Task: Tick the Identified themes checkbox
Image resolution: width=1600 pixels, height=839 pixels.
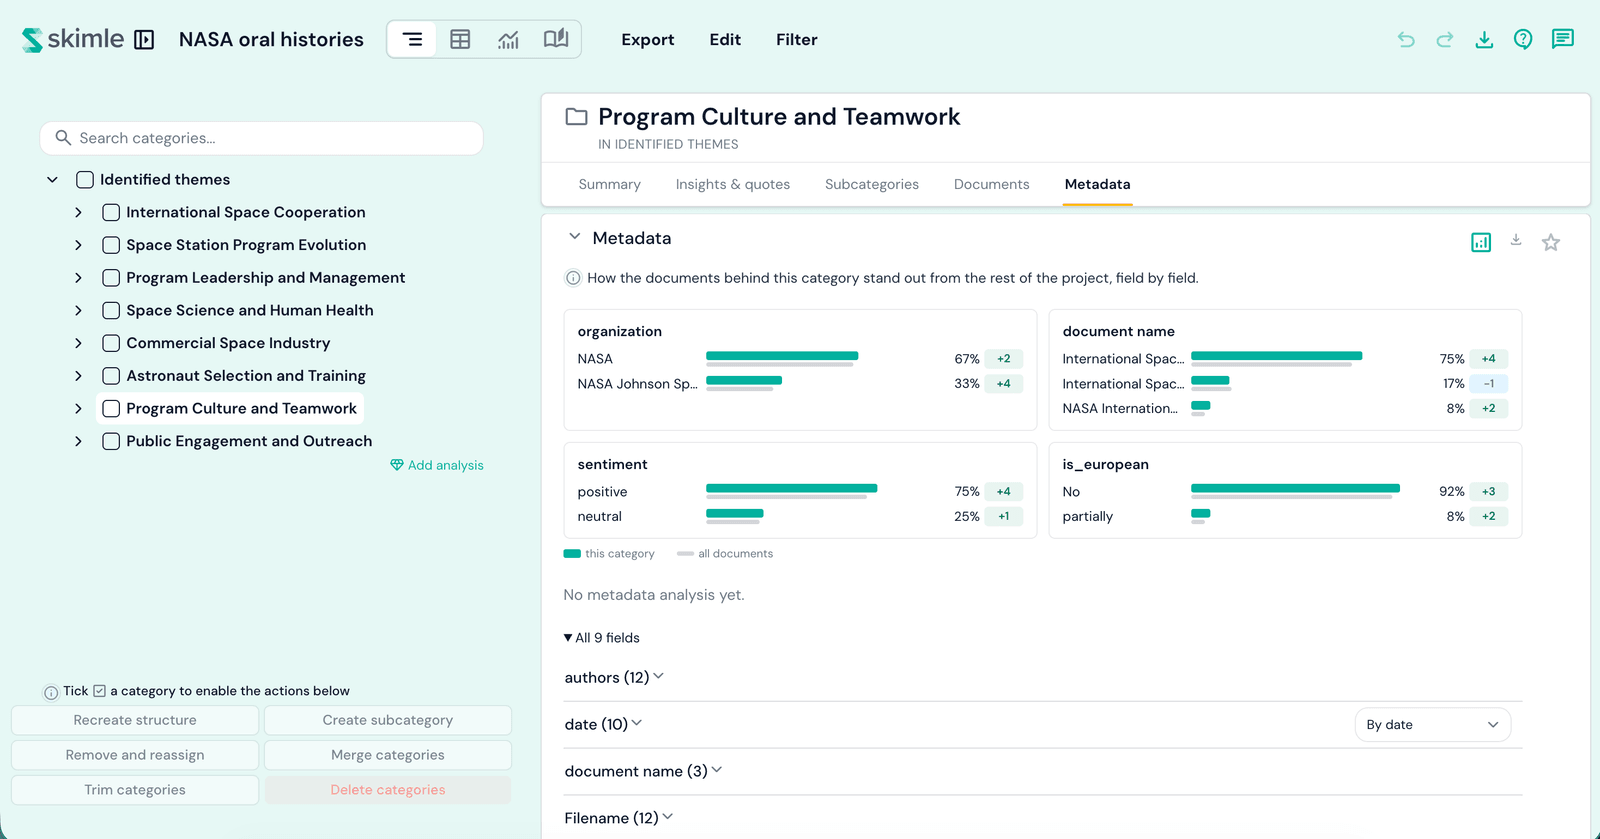Action: (85, 180)
